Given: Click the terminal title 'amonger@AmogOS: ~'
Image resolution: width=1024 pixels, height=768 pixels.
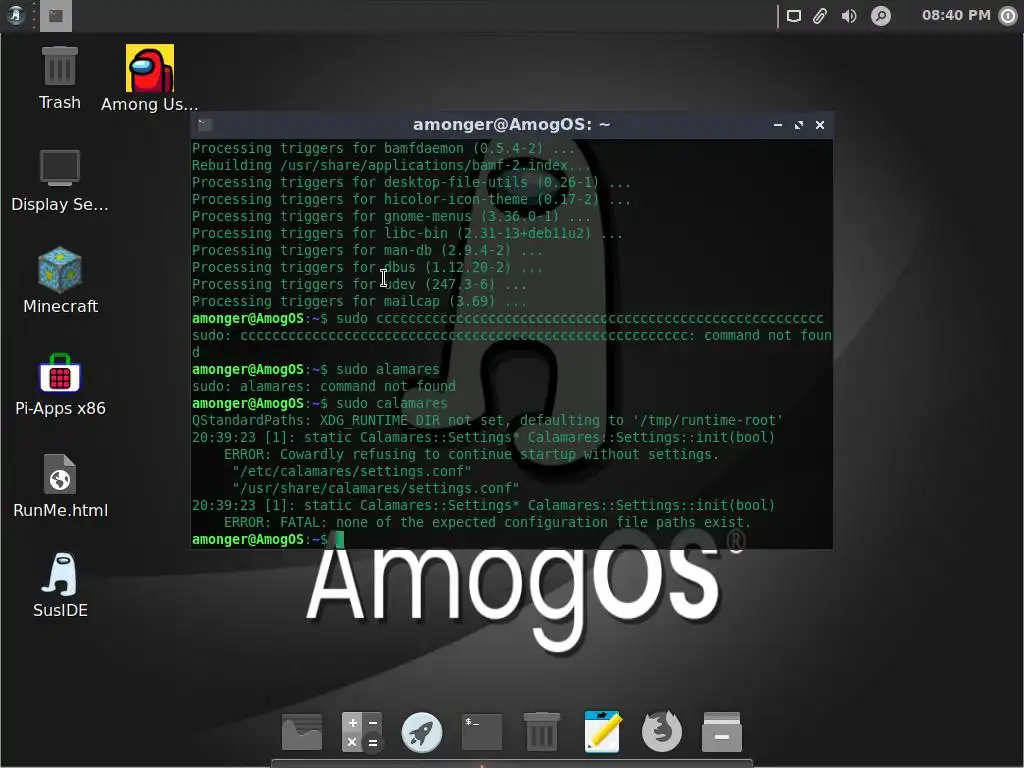Looking at the screenshot, I should [x=511, y=124].
